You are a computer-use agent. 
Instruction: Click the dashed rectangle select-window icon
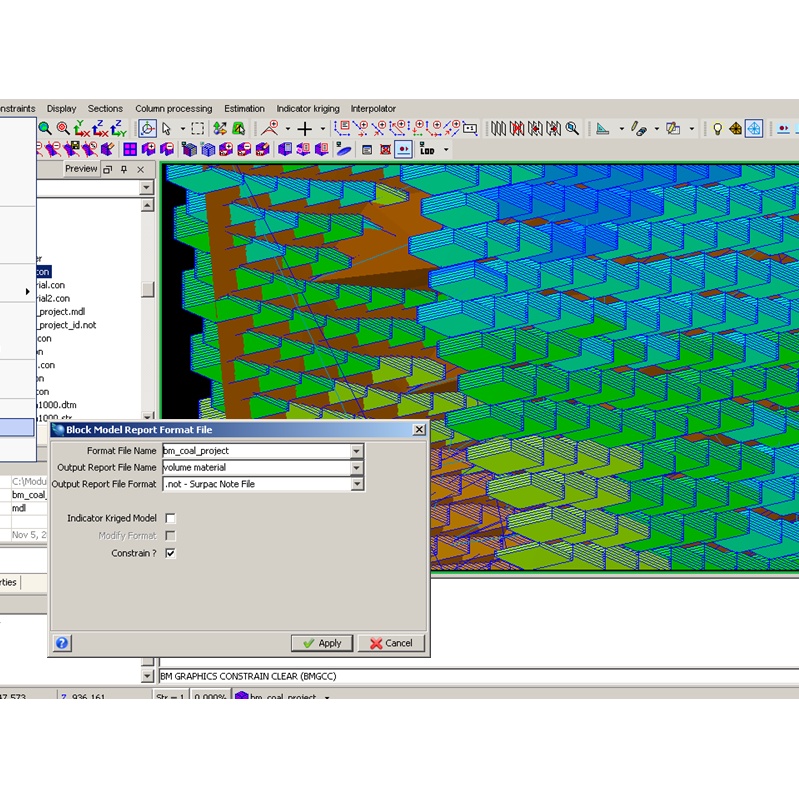point(198,129)
